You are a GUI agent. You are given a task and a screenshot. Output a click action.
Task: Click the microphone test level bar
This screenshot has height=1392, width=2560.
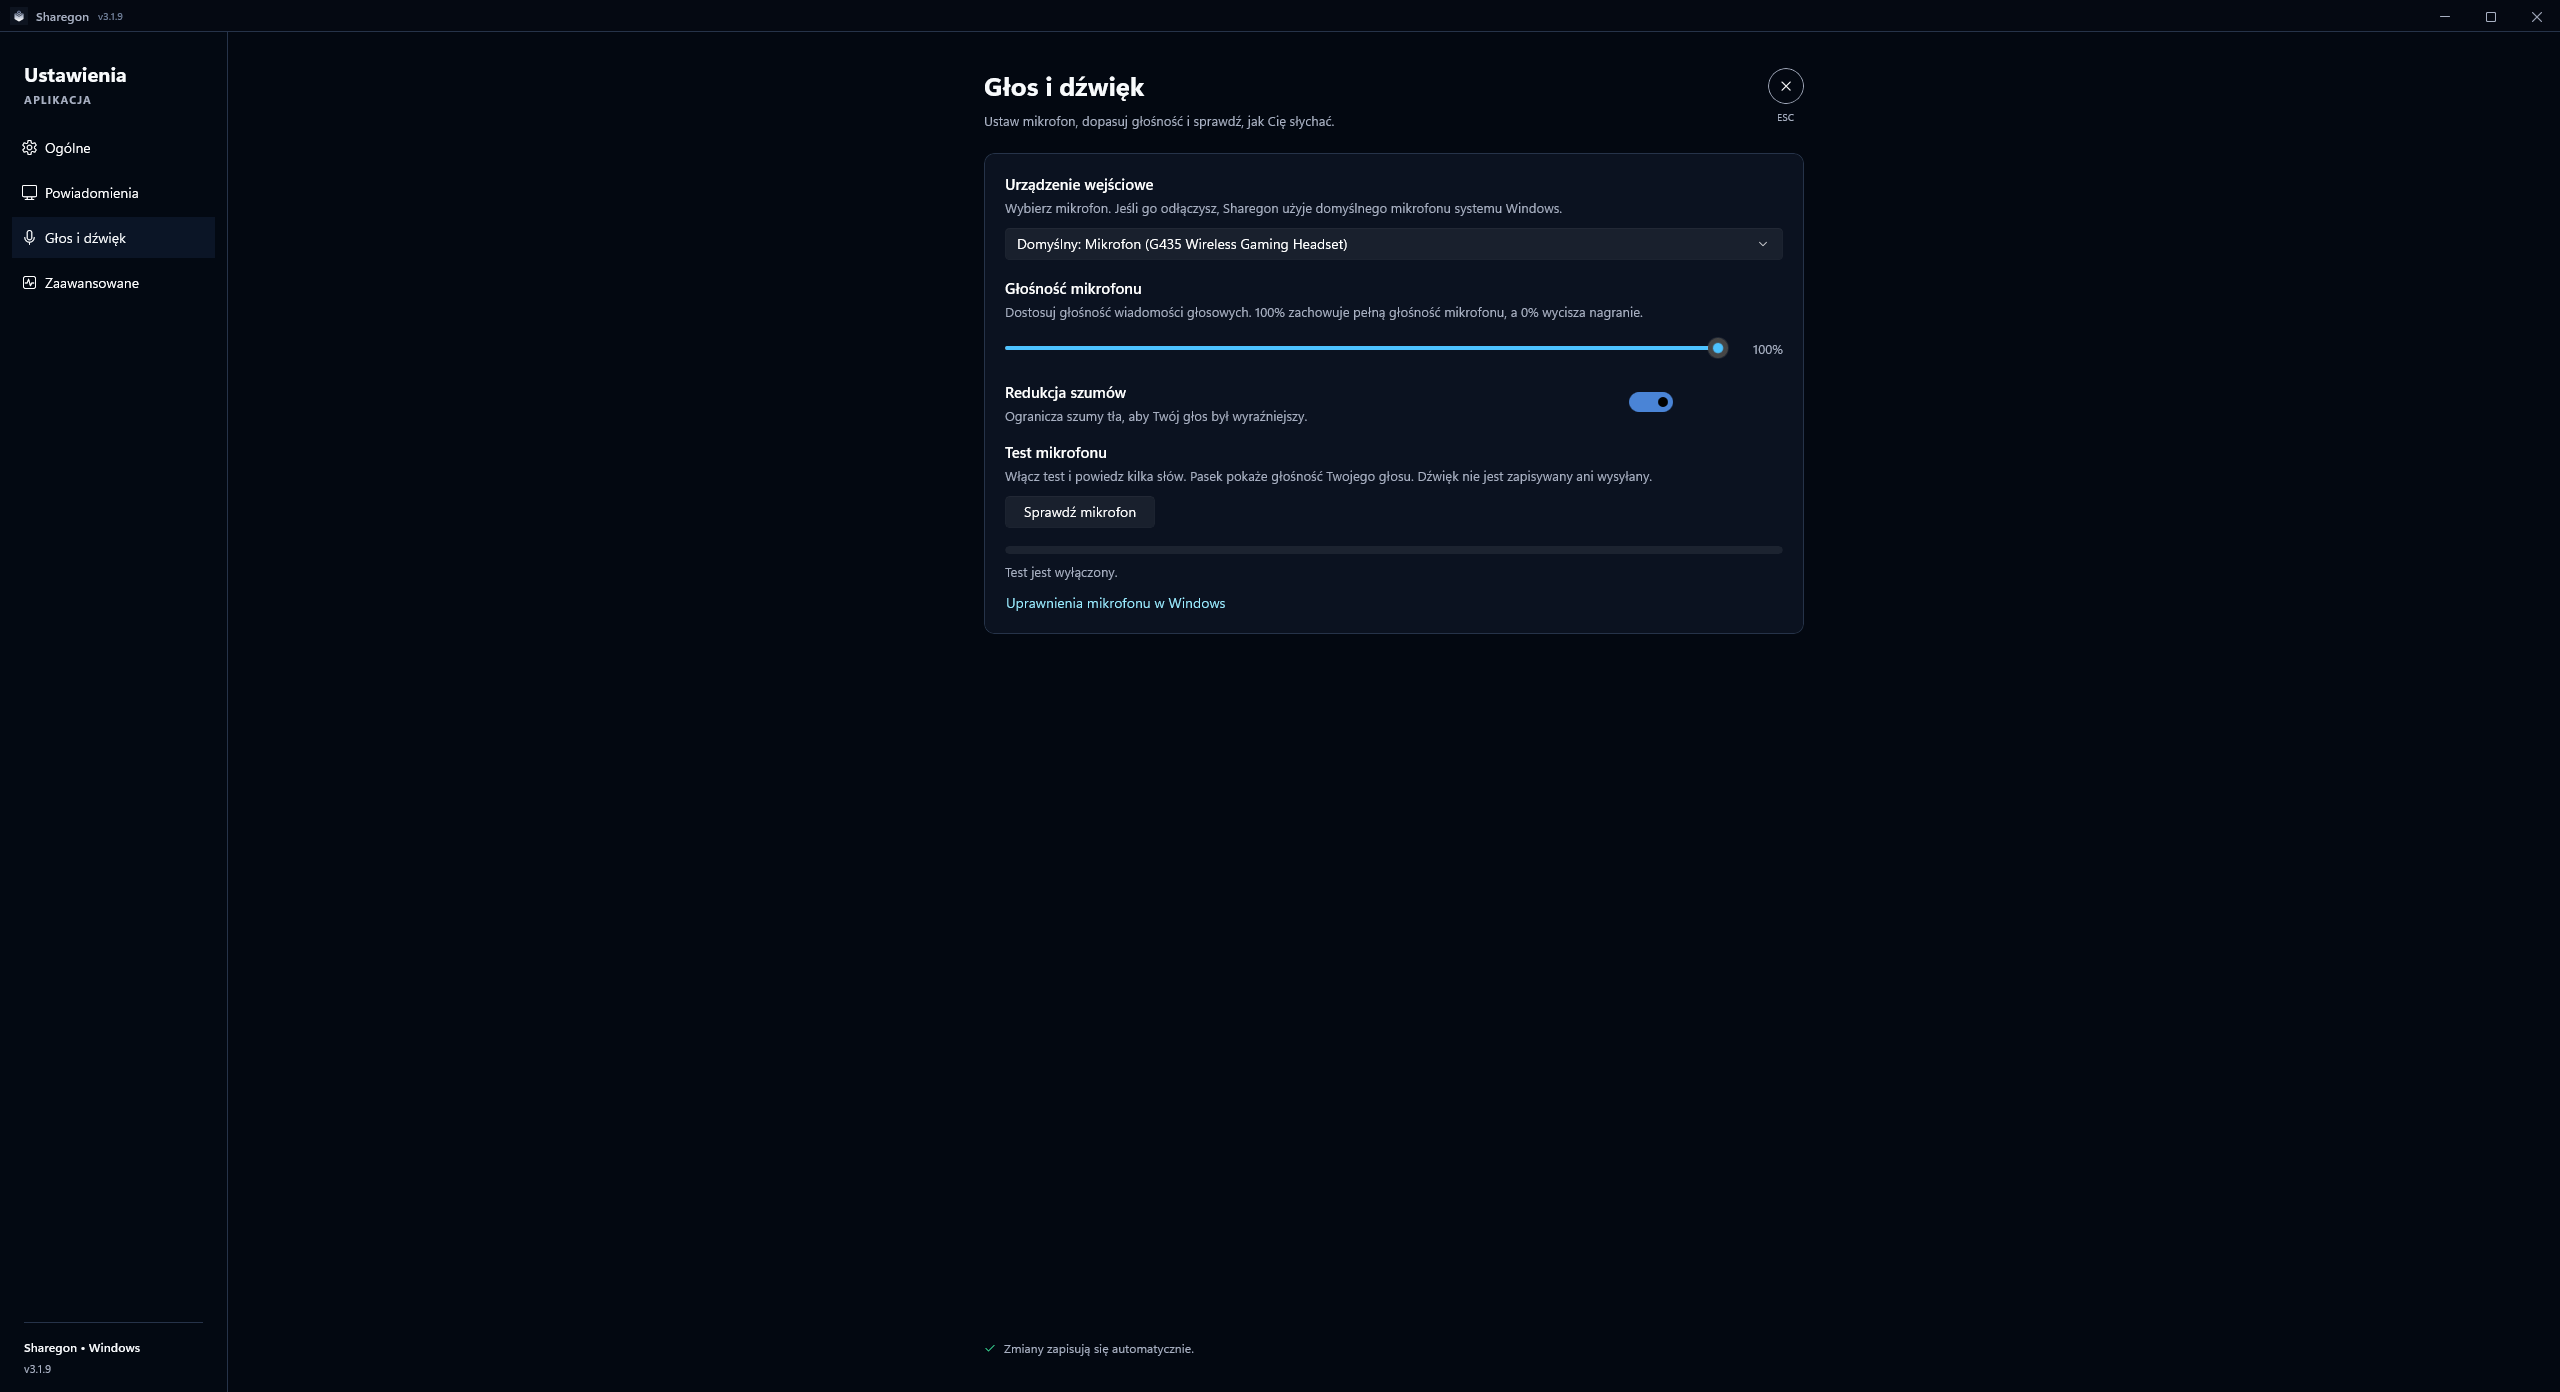(1393, 550)
